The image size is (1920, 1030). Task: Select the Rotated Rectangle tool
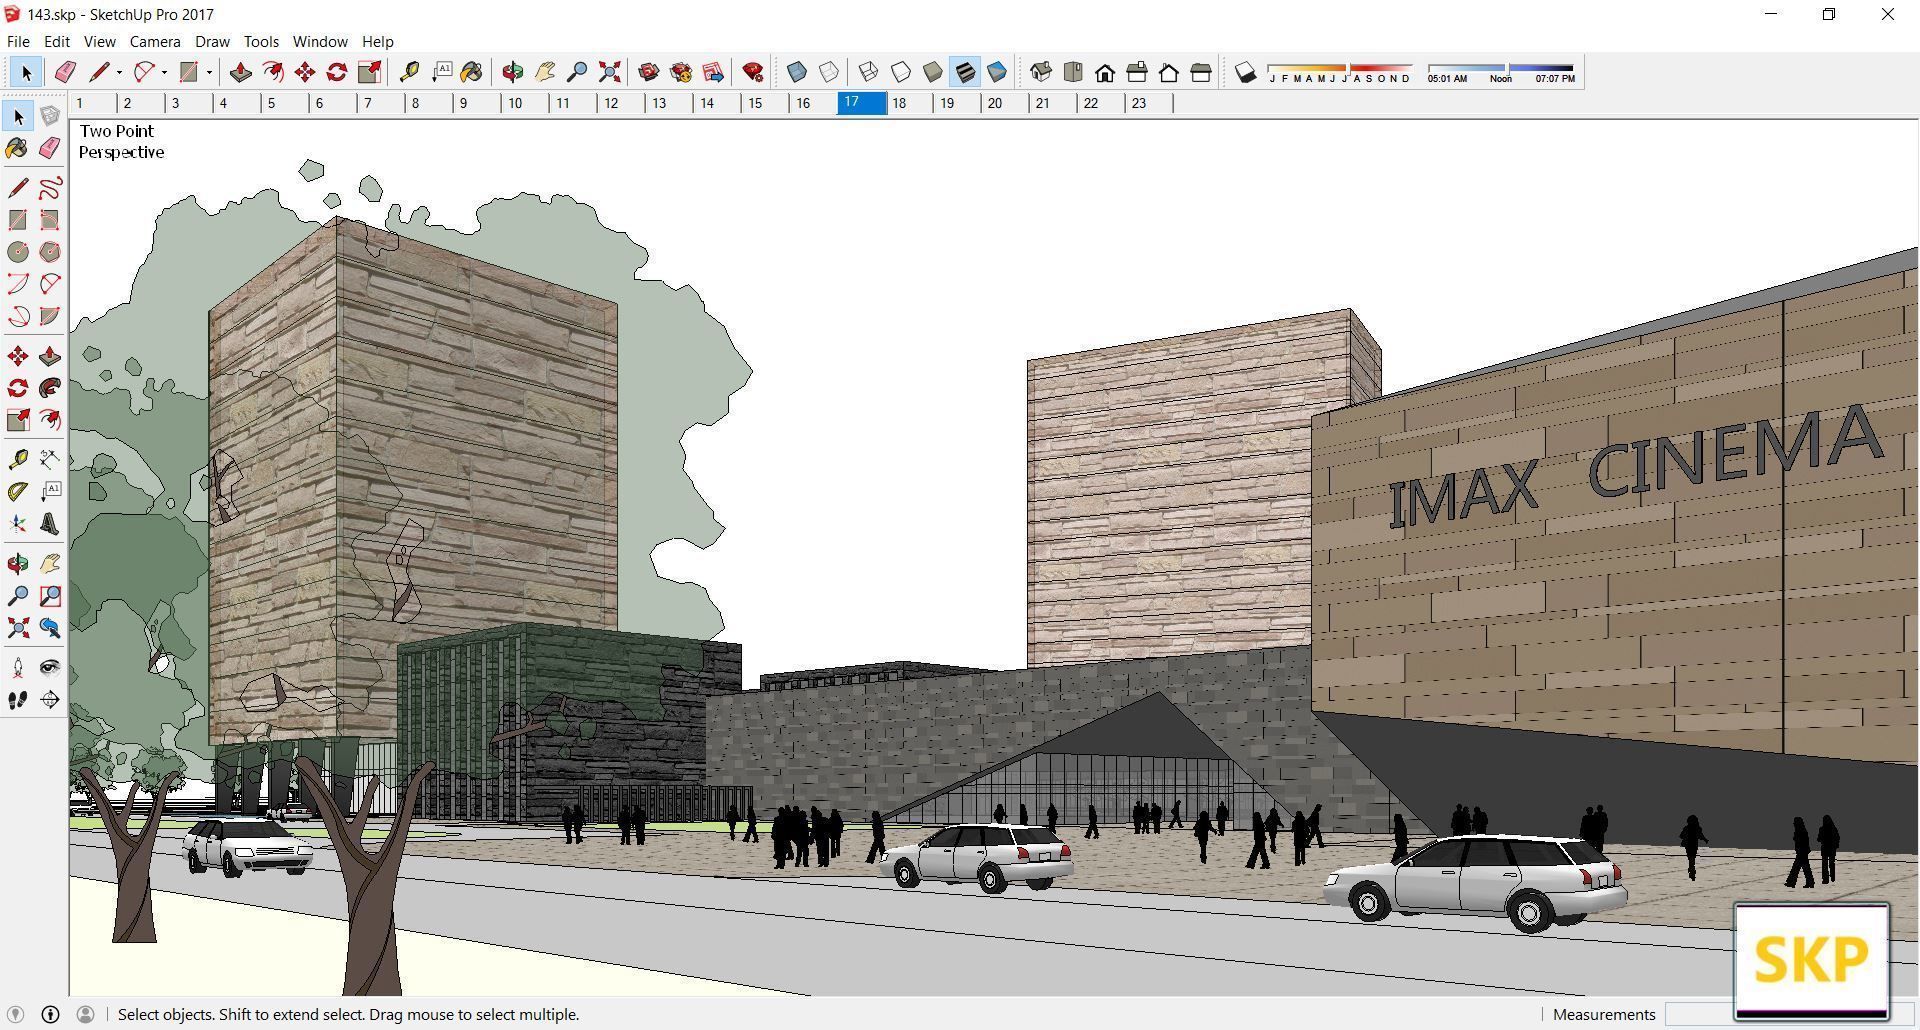coord(49,220)
